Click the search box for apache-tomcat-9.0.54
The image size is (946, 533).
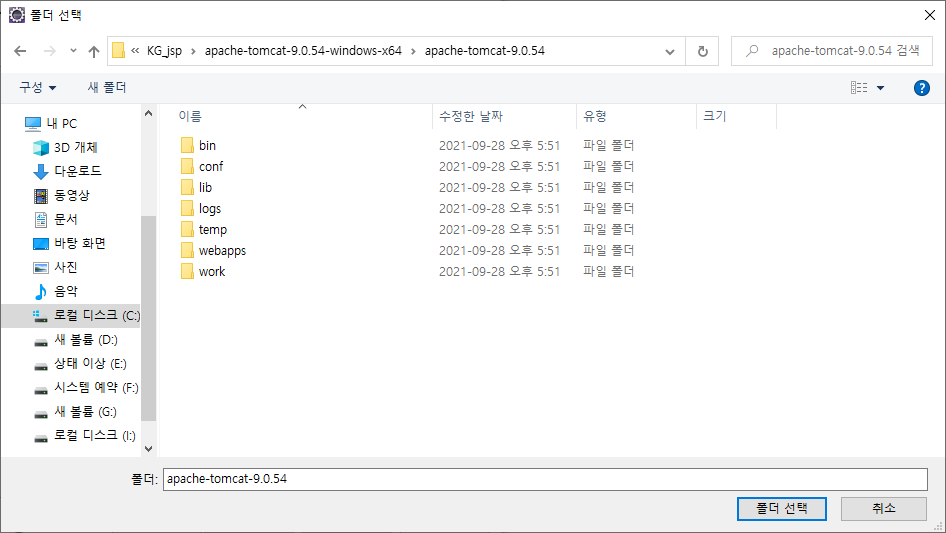(x=831, y=51)
